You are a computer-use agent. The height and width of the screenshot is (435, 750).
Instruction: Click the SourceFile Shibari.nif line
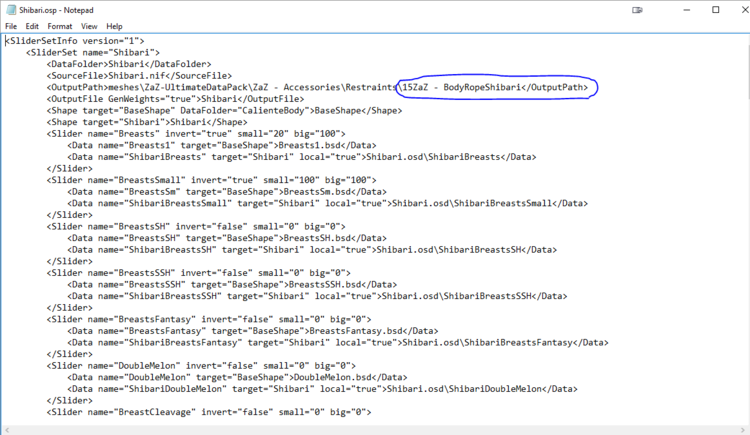pos(139,76)
